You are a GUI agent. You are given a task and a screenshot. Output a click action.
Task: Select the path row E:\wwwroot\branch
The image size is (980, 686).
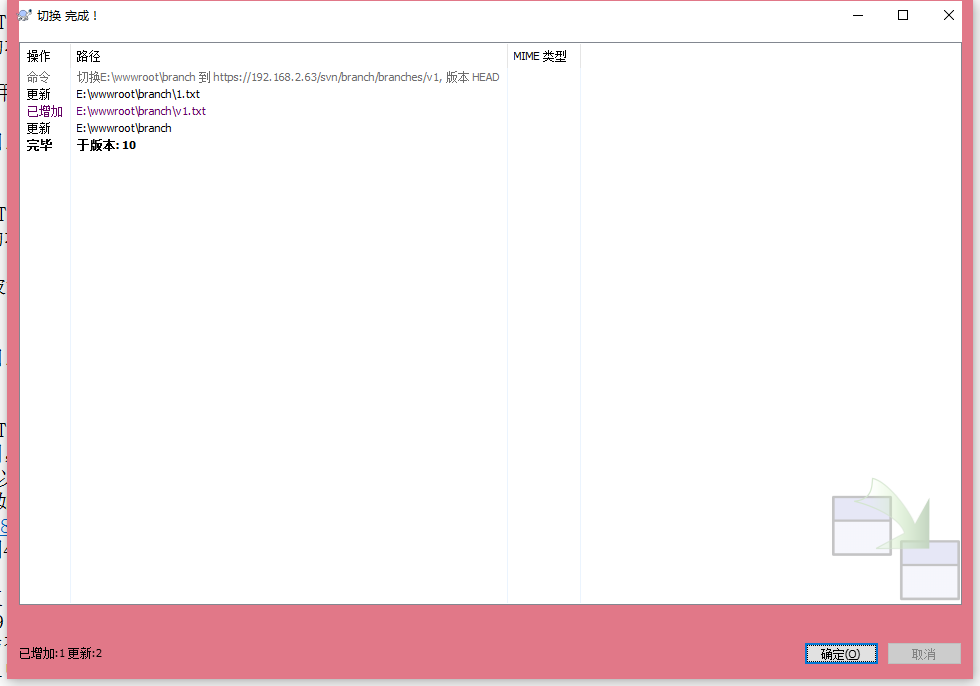(x=124, y=128)
